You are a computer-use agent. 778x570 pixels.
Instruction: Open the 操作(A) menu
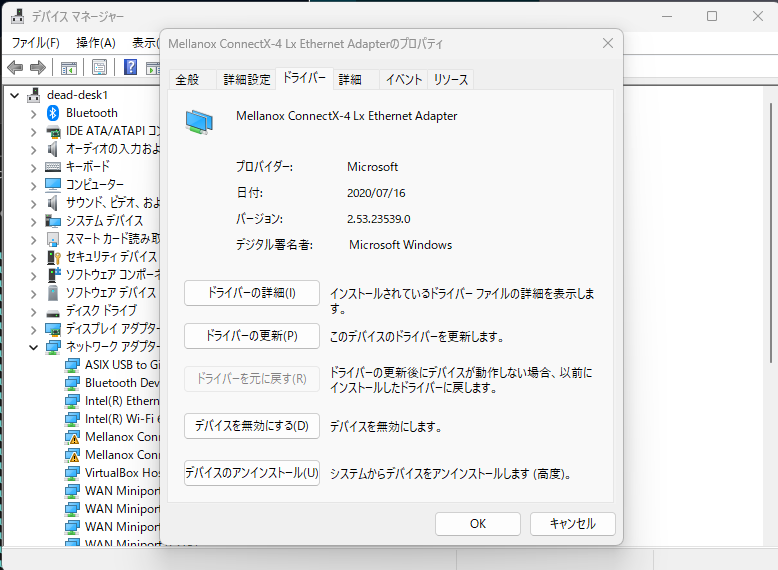(96, 43)
